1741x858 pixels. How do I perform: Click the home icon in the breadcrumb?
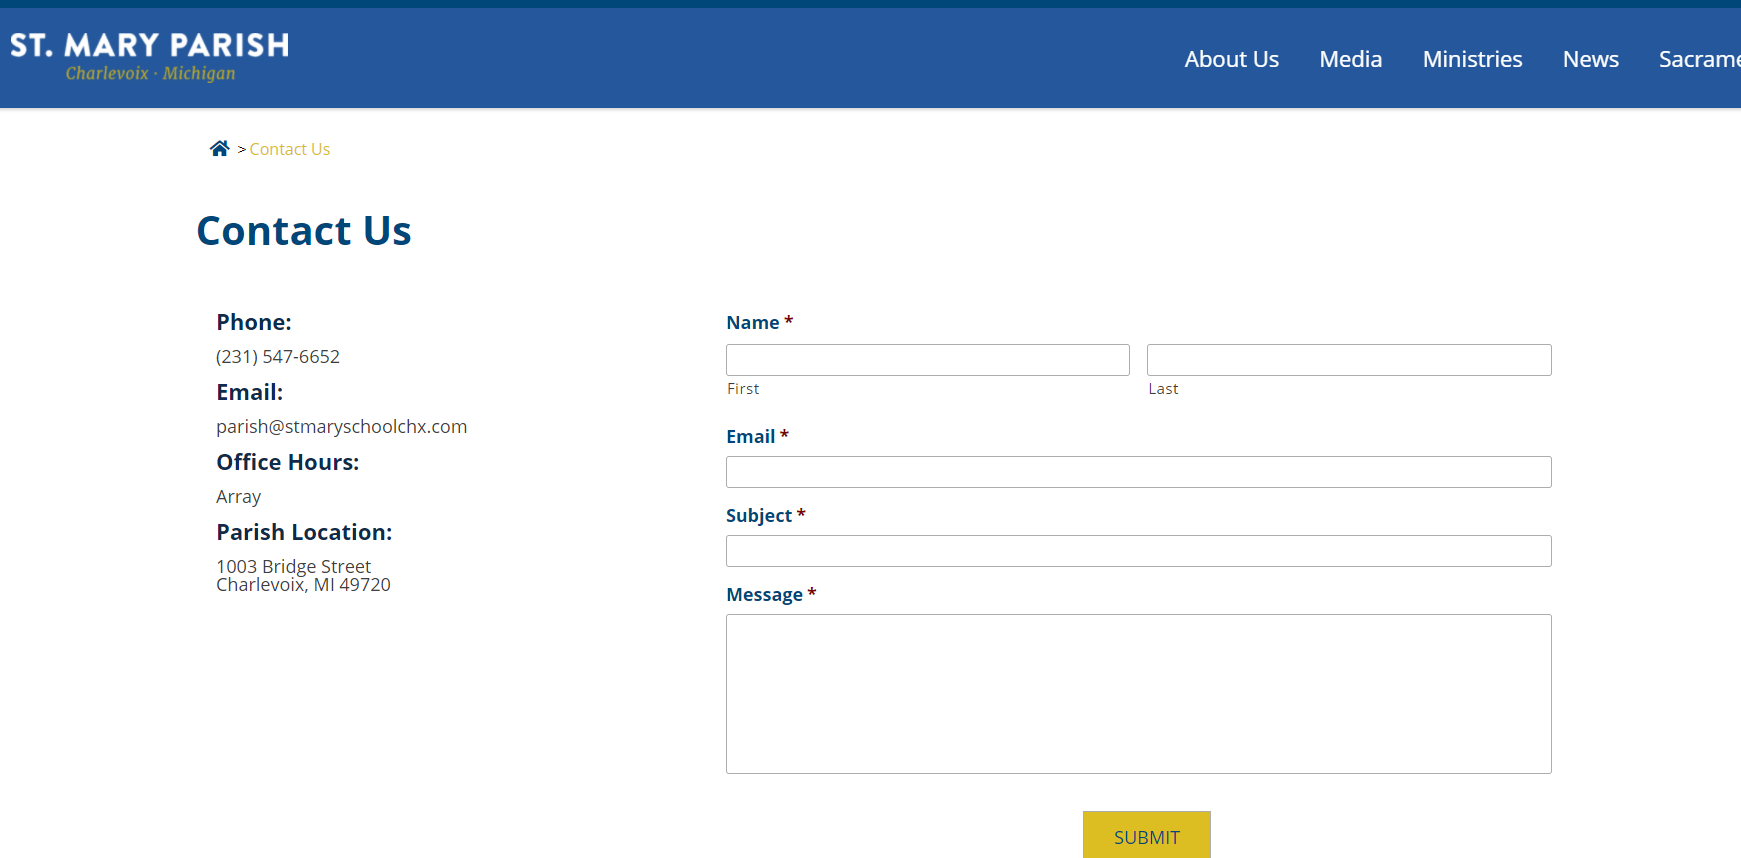[219, 149]
